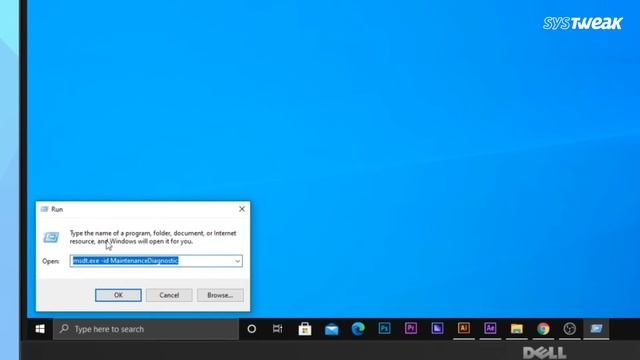
Task: Cancel the Run dialog
Action: 169,295
